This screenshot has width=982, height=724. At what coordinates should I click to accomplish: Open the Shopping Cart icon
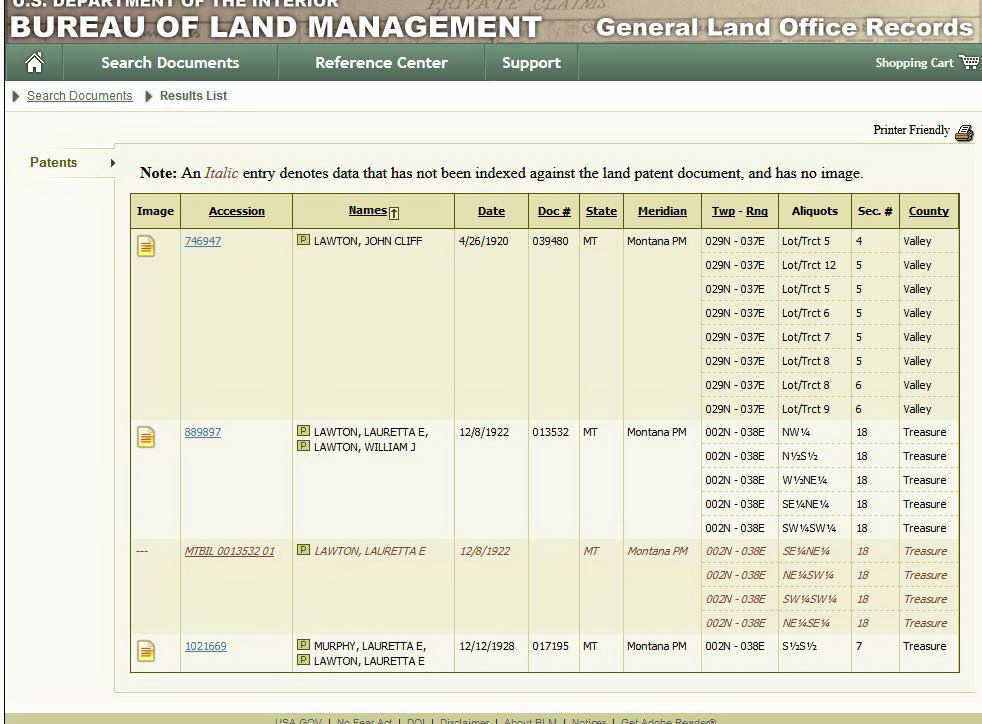(969, 62)
